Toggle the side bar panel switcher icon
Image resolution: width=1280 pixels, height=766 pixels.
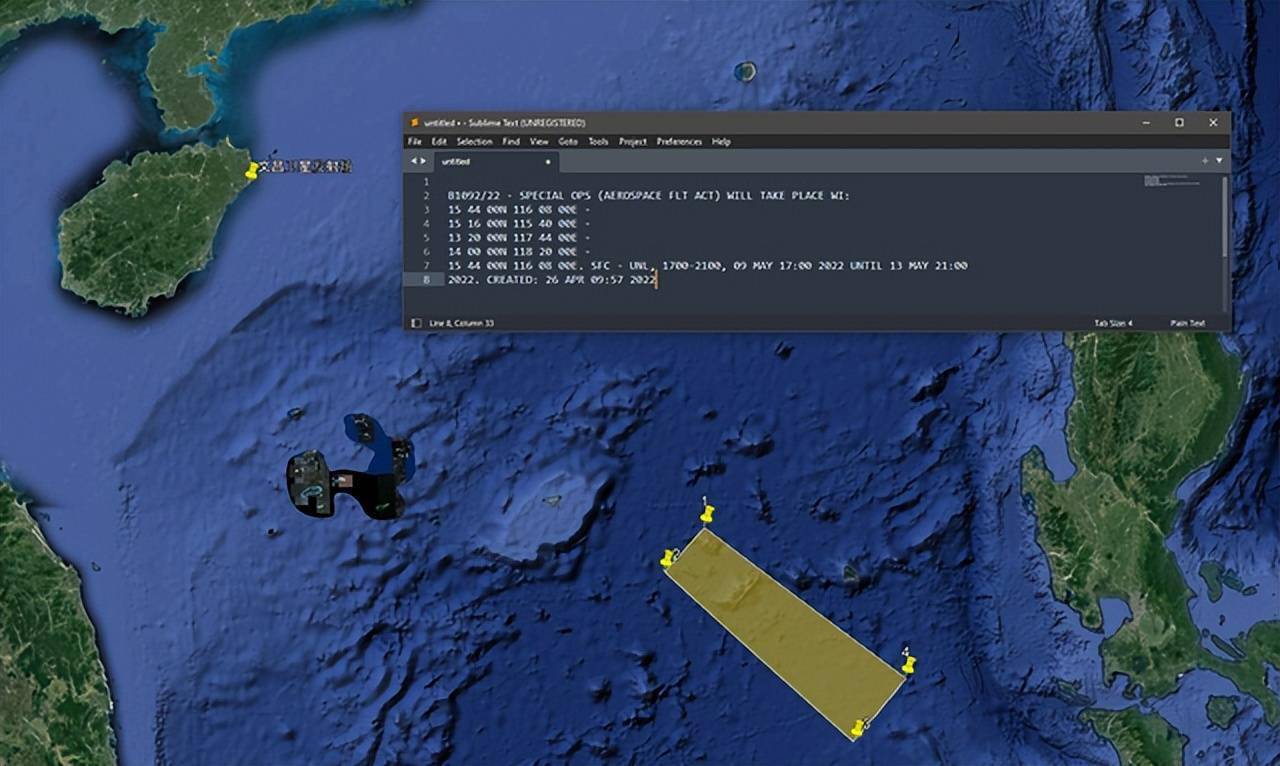[416, 323]
